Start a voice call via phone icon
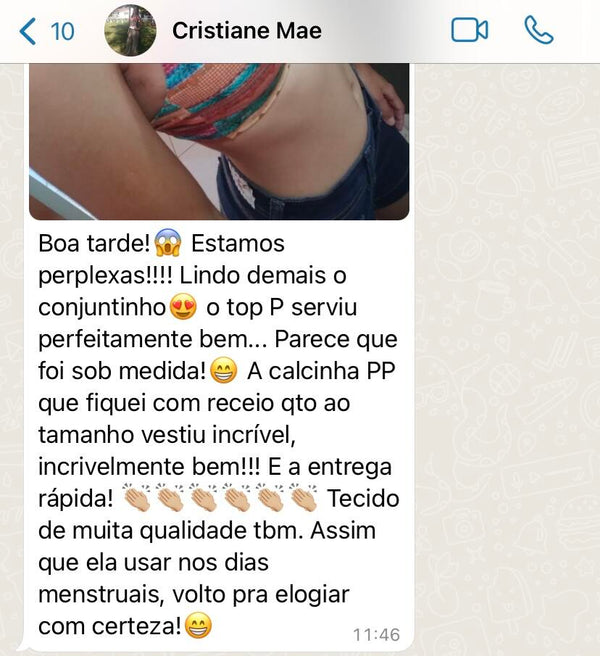 tap(538, 30)
